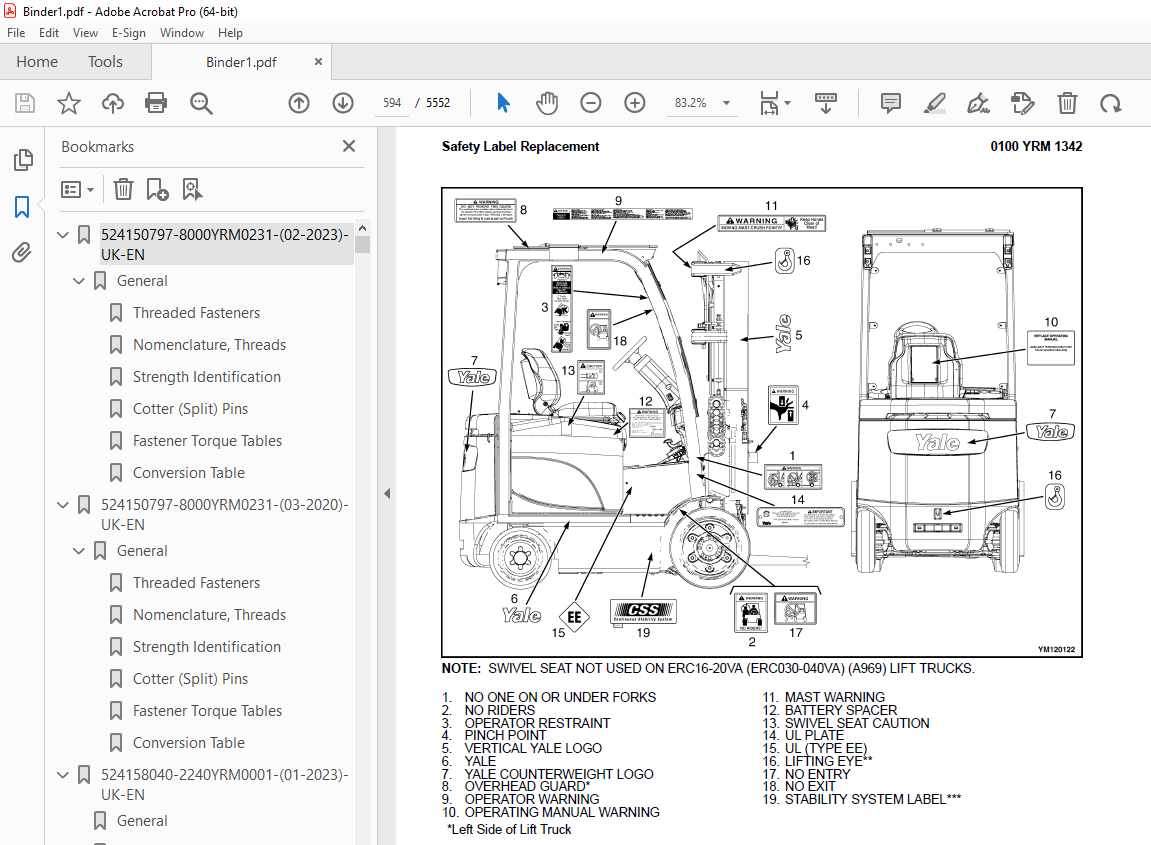
Task: Click the scrolling mode keyboard icon
Action: pyautogui.click(x=826, y=103)
